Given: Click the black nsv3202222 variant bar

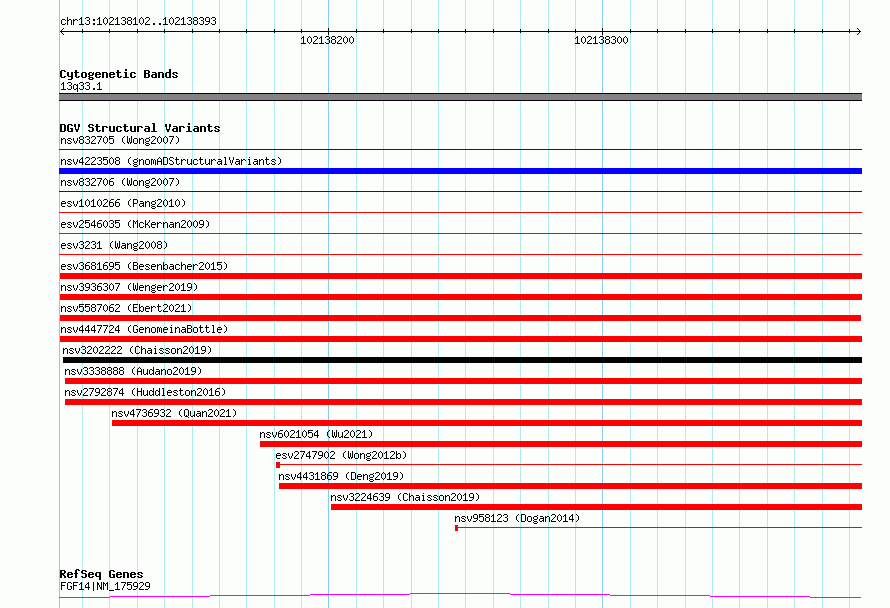Looking at the screenshot, I should click(462, 360).
